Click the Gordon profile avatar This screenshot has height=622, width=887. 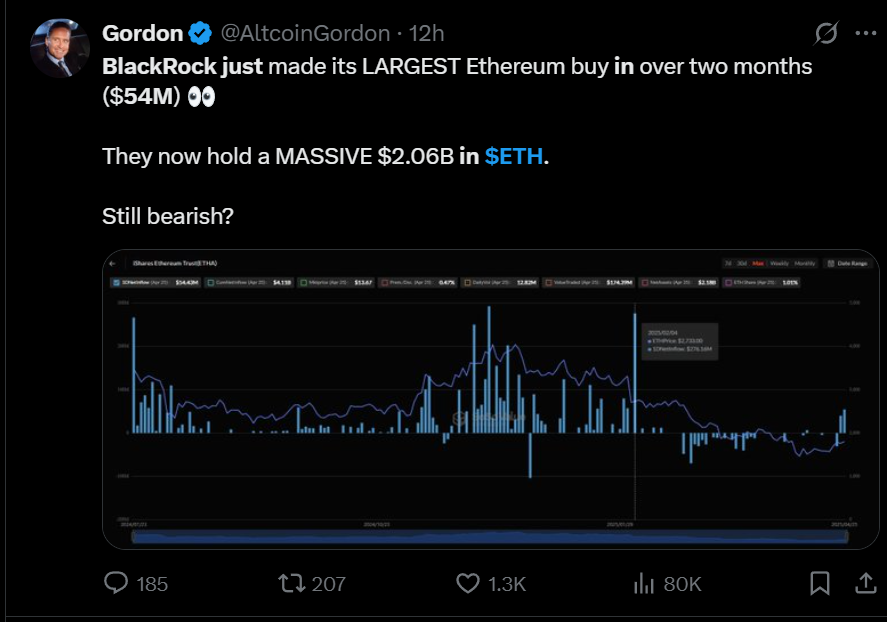coord(63,47)
